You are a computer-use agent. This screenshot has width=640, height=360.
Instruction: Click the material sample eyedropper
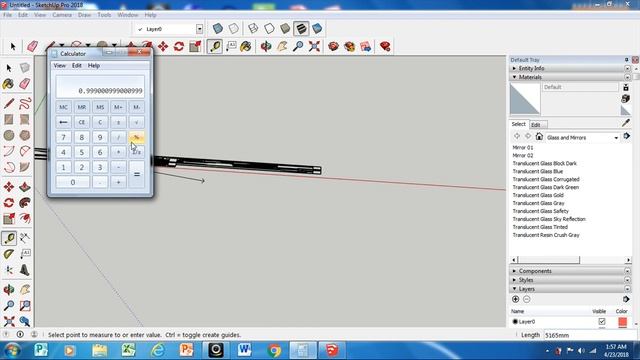(x=626, y=123)
